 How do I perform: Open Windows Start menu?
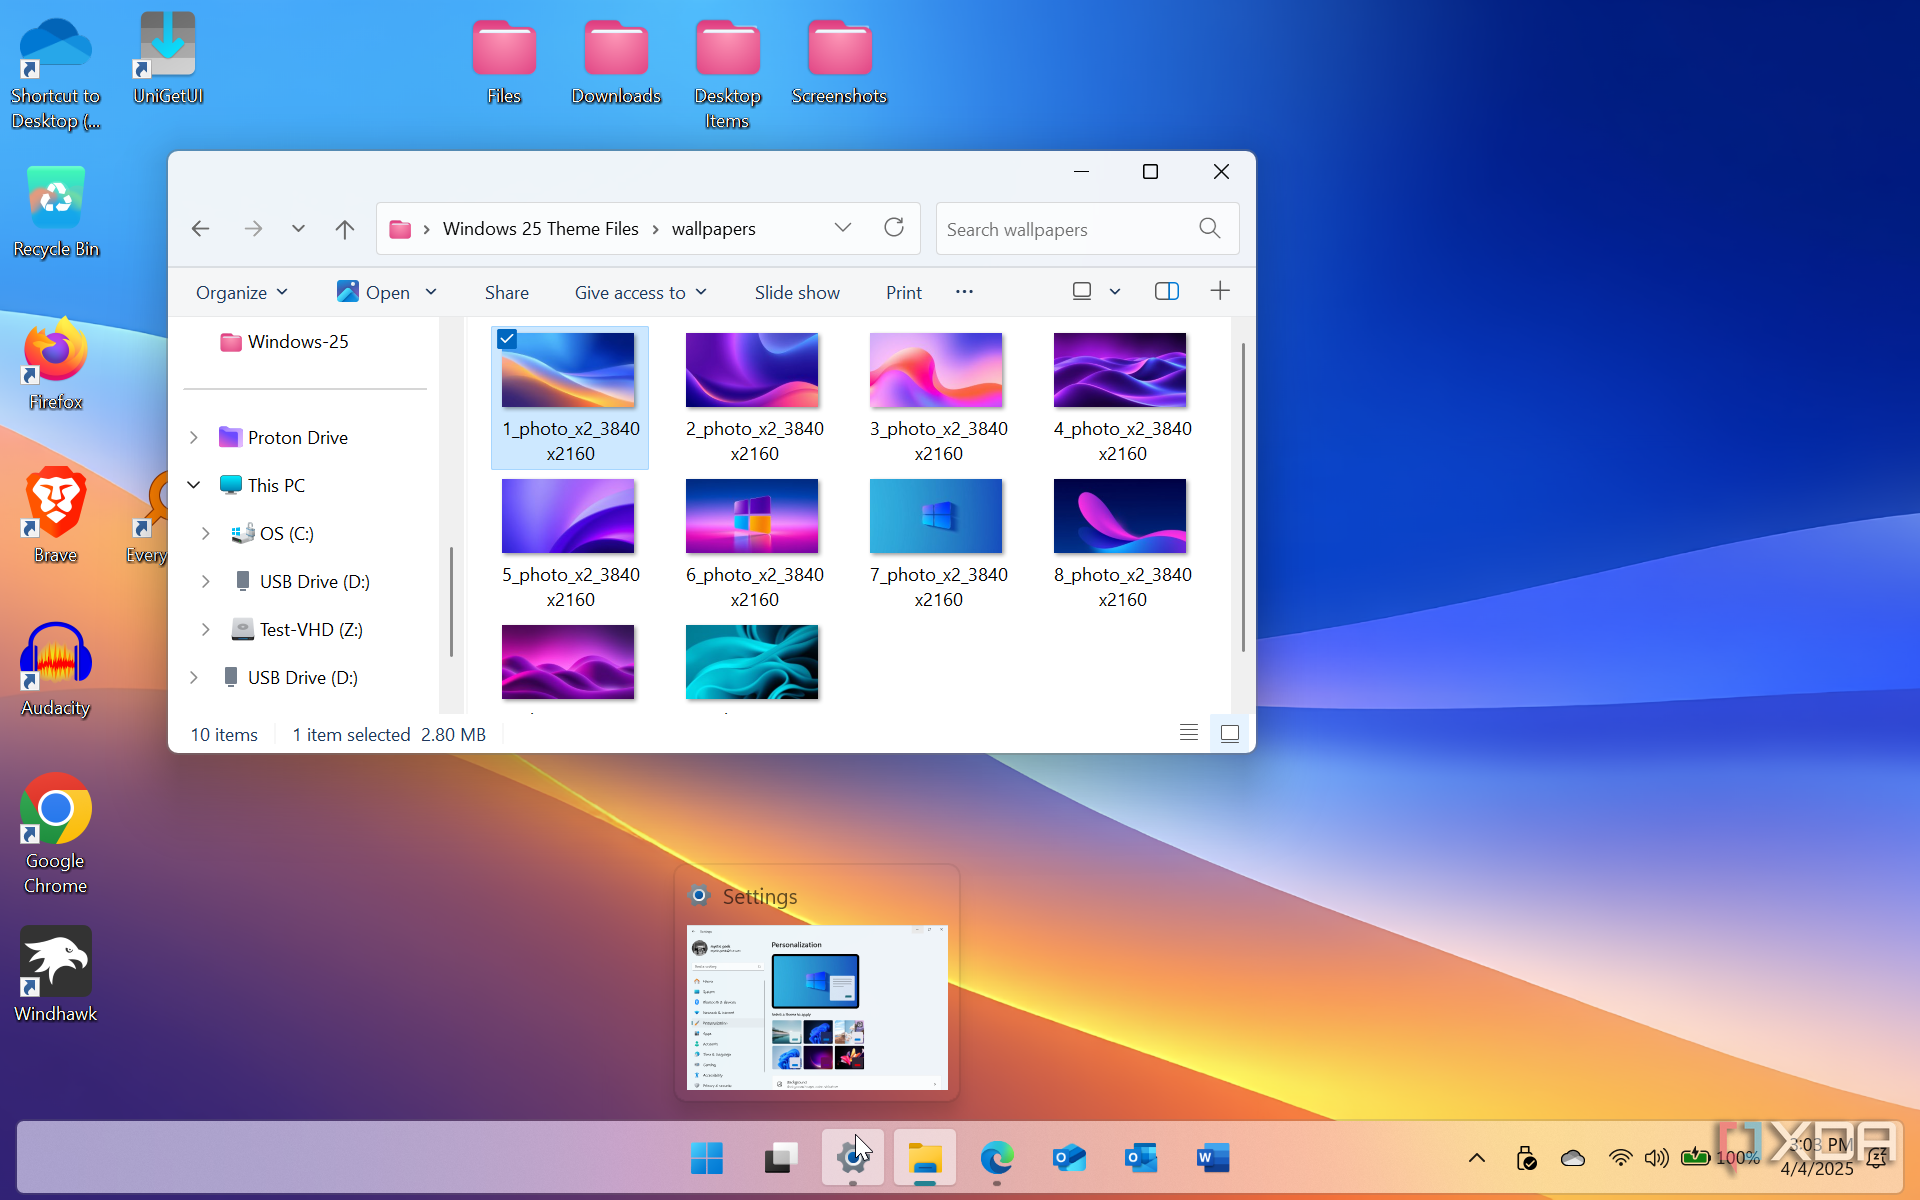(707, 1158)
